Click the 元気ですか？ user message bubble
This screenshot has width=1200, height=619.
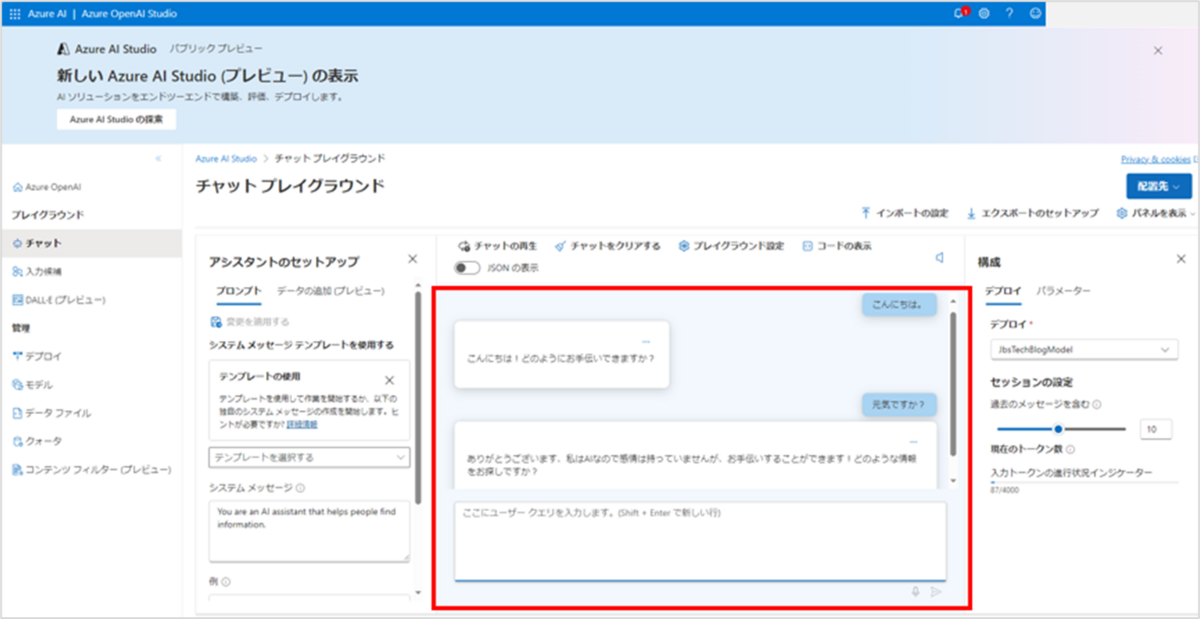900,405
